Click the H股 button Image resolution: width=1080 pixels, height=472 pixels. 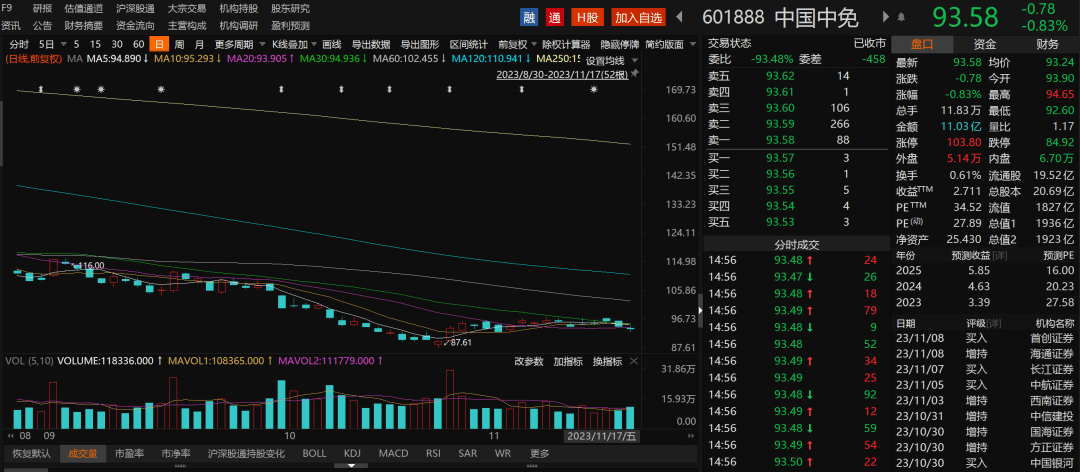pos(588,17)
